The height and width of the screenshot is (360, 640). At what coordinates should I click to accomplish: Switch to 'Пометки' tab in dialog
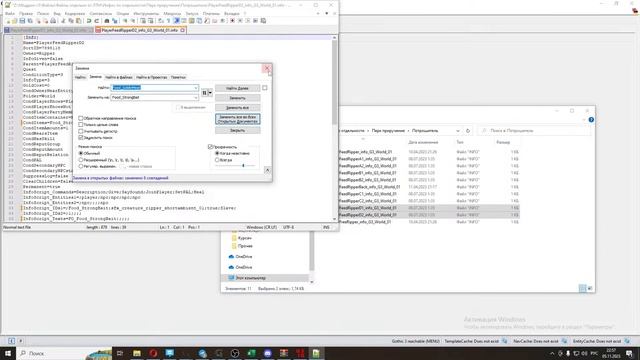pos(178,77)
